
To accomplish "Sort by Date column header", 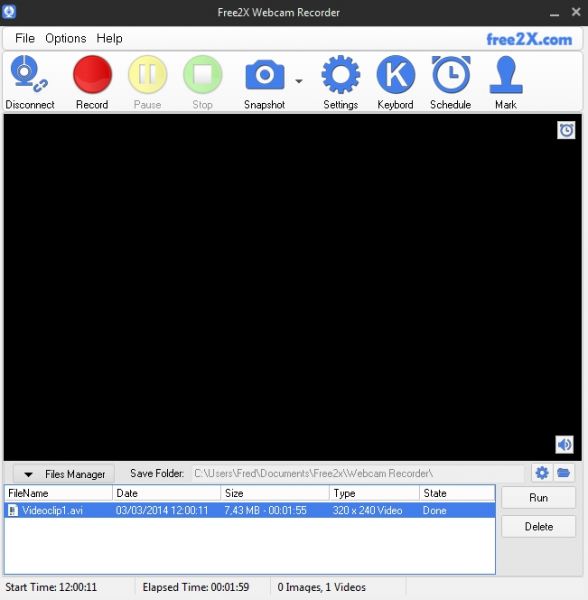I will (x=166, y=493).
